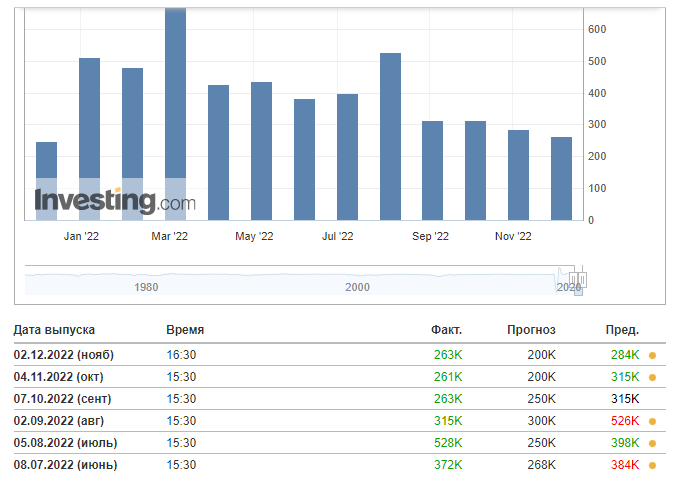Click the Aug '22 bar peaking above 500

(390, 137)
